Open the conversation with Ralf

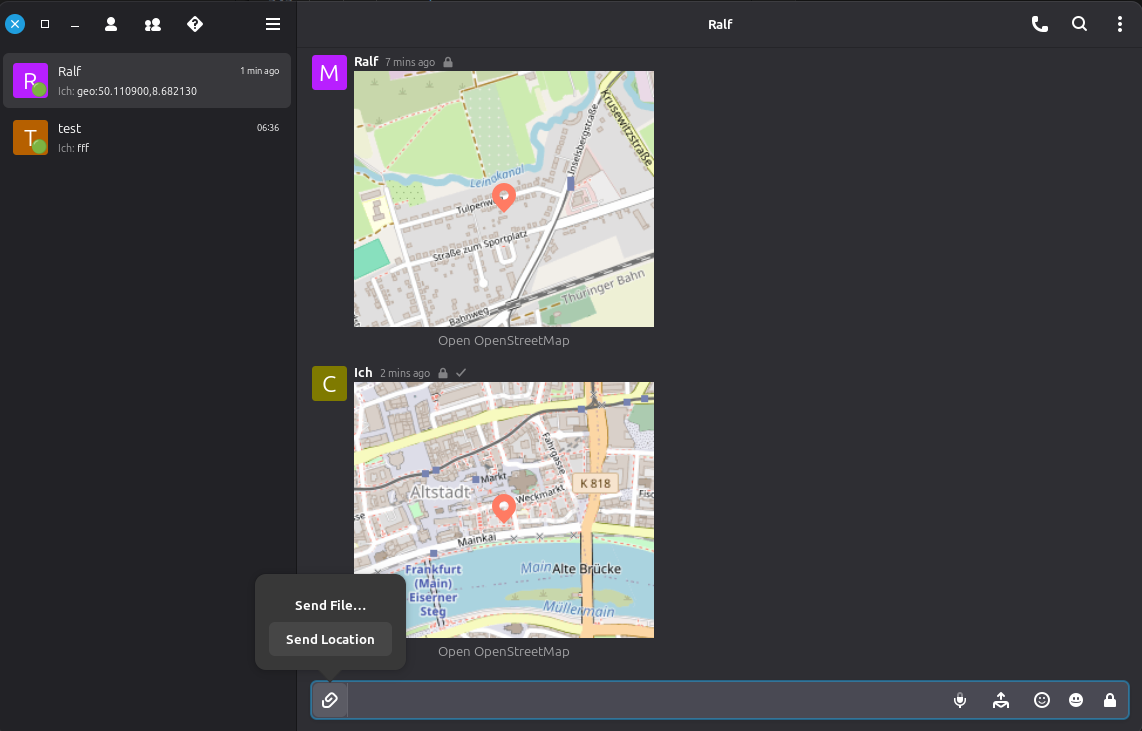(147, 80)
